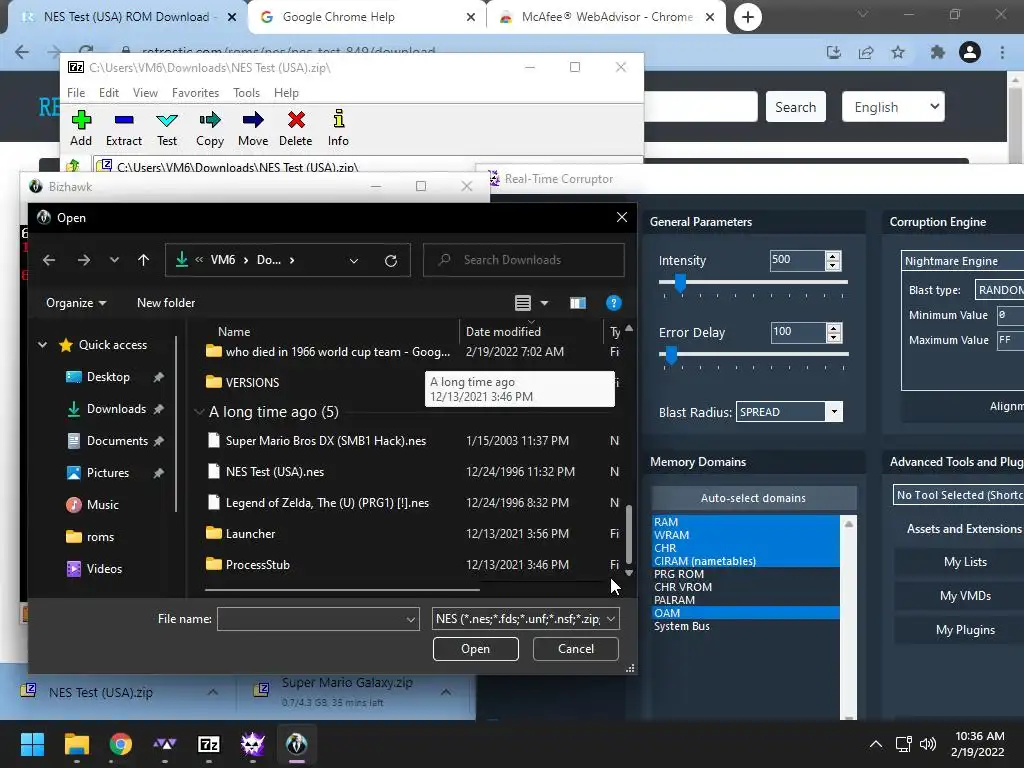Click Cancel in the Open dialog
Viewport: 1024px width, 768px height.
click(576, 648)
